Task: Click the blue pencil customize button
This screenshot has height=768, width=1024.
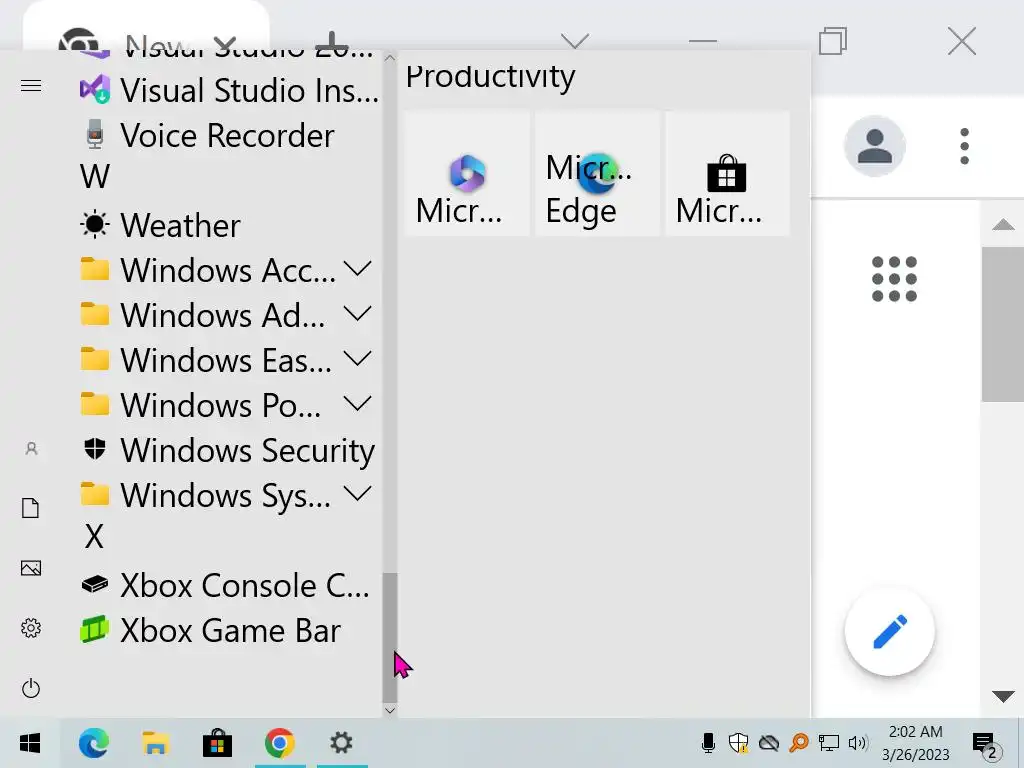Action: [x=889, y=631]
